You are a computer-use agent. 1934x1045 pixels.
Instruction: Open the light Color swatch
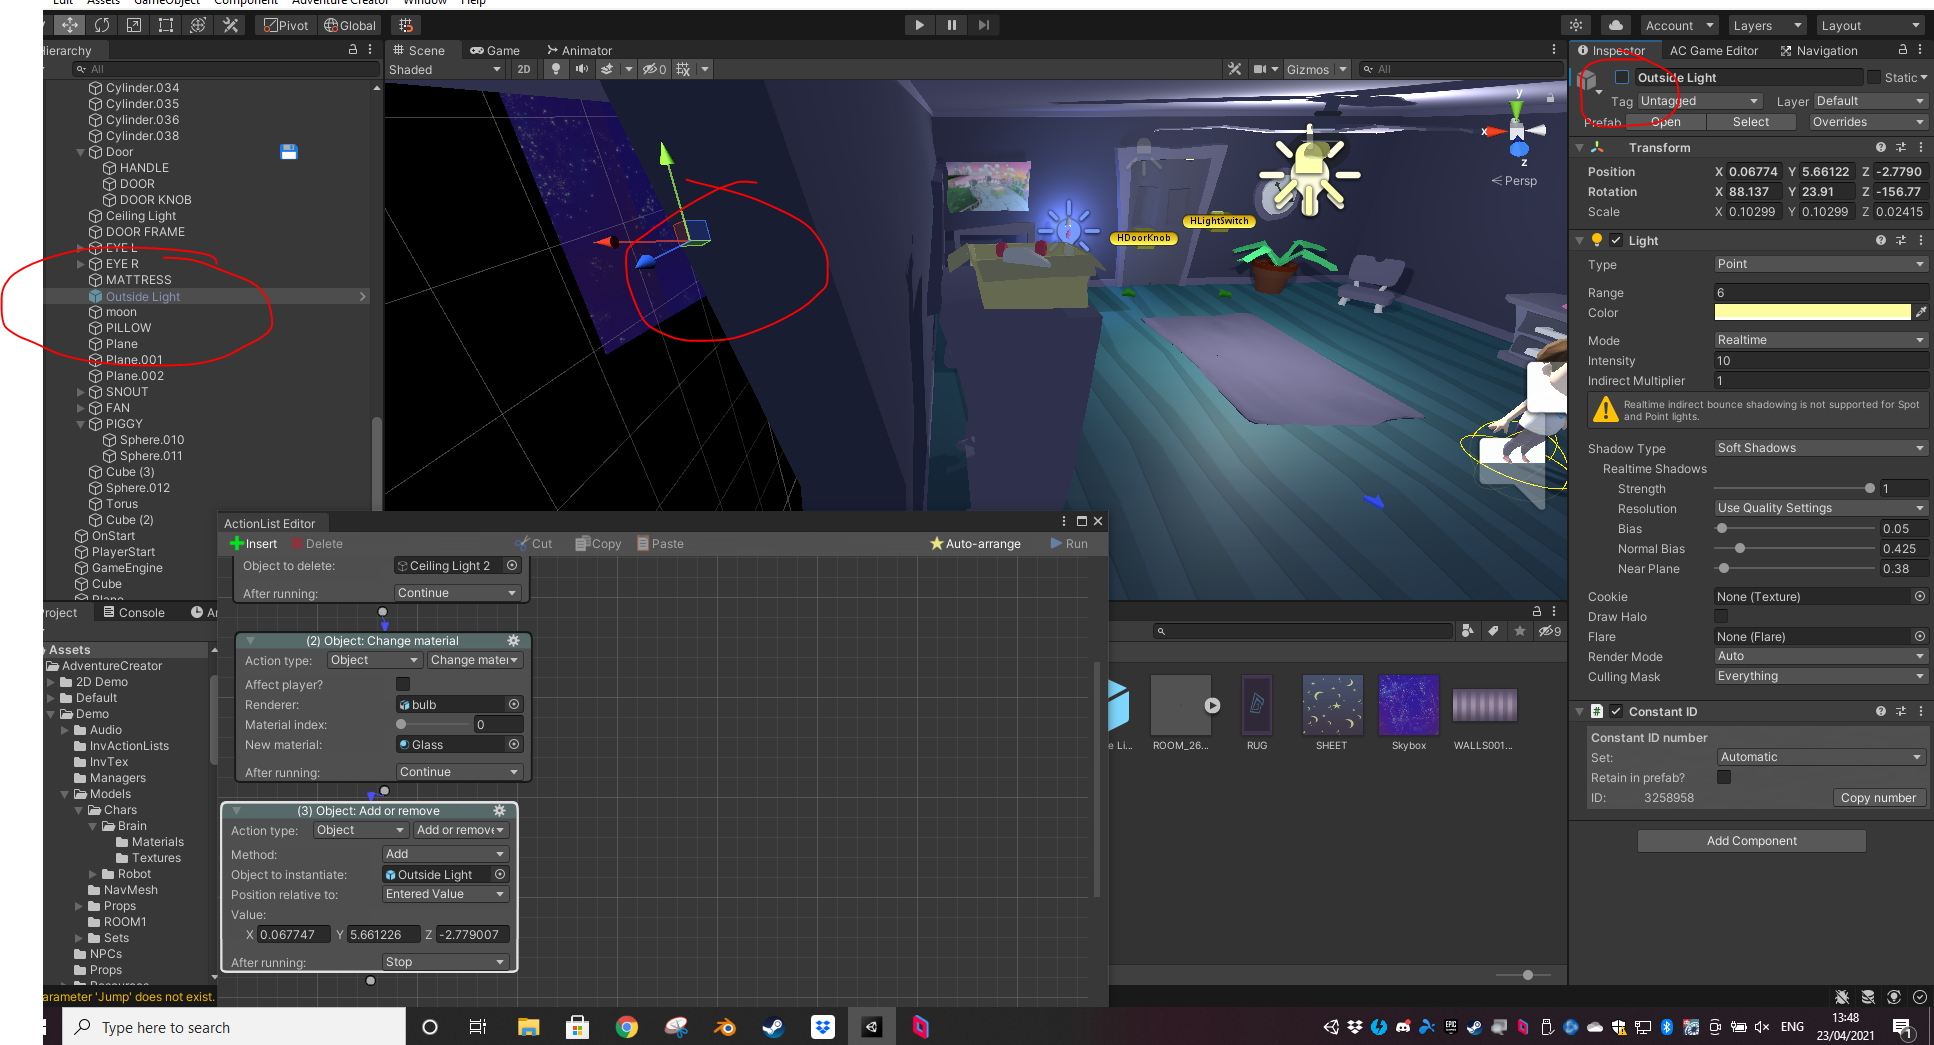1812,313
